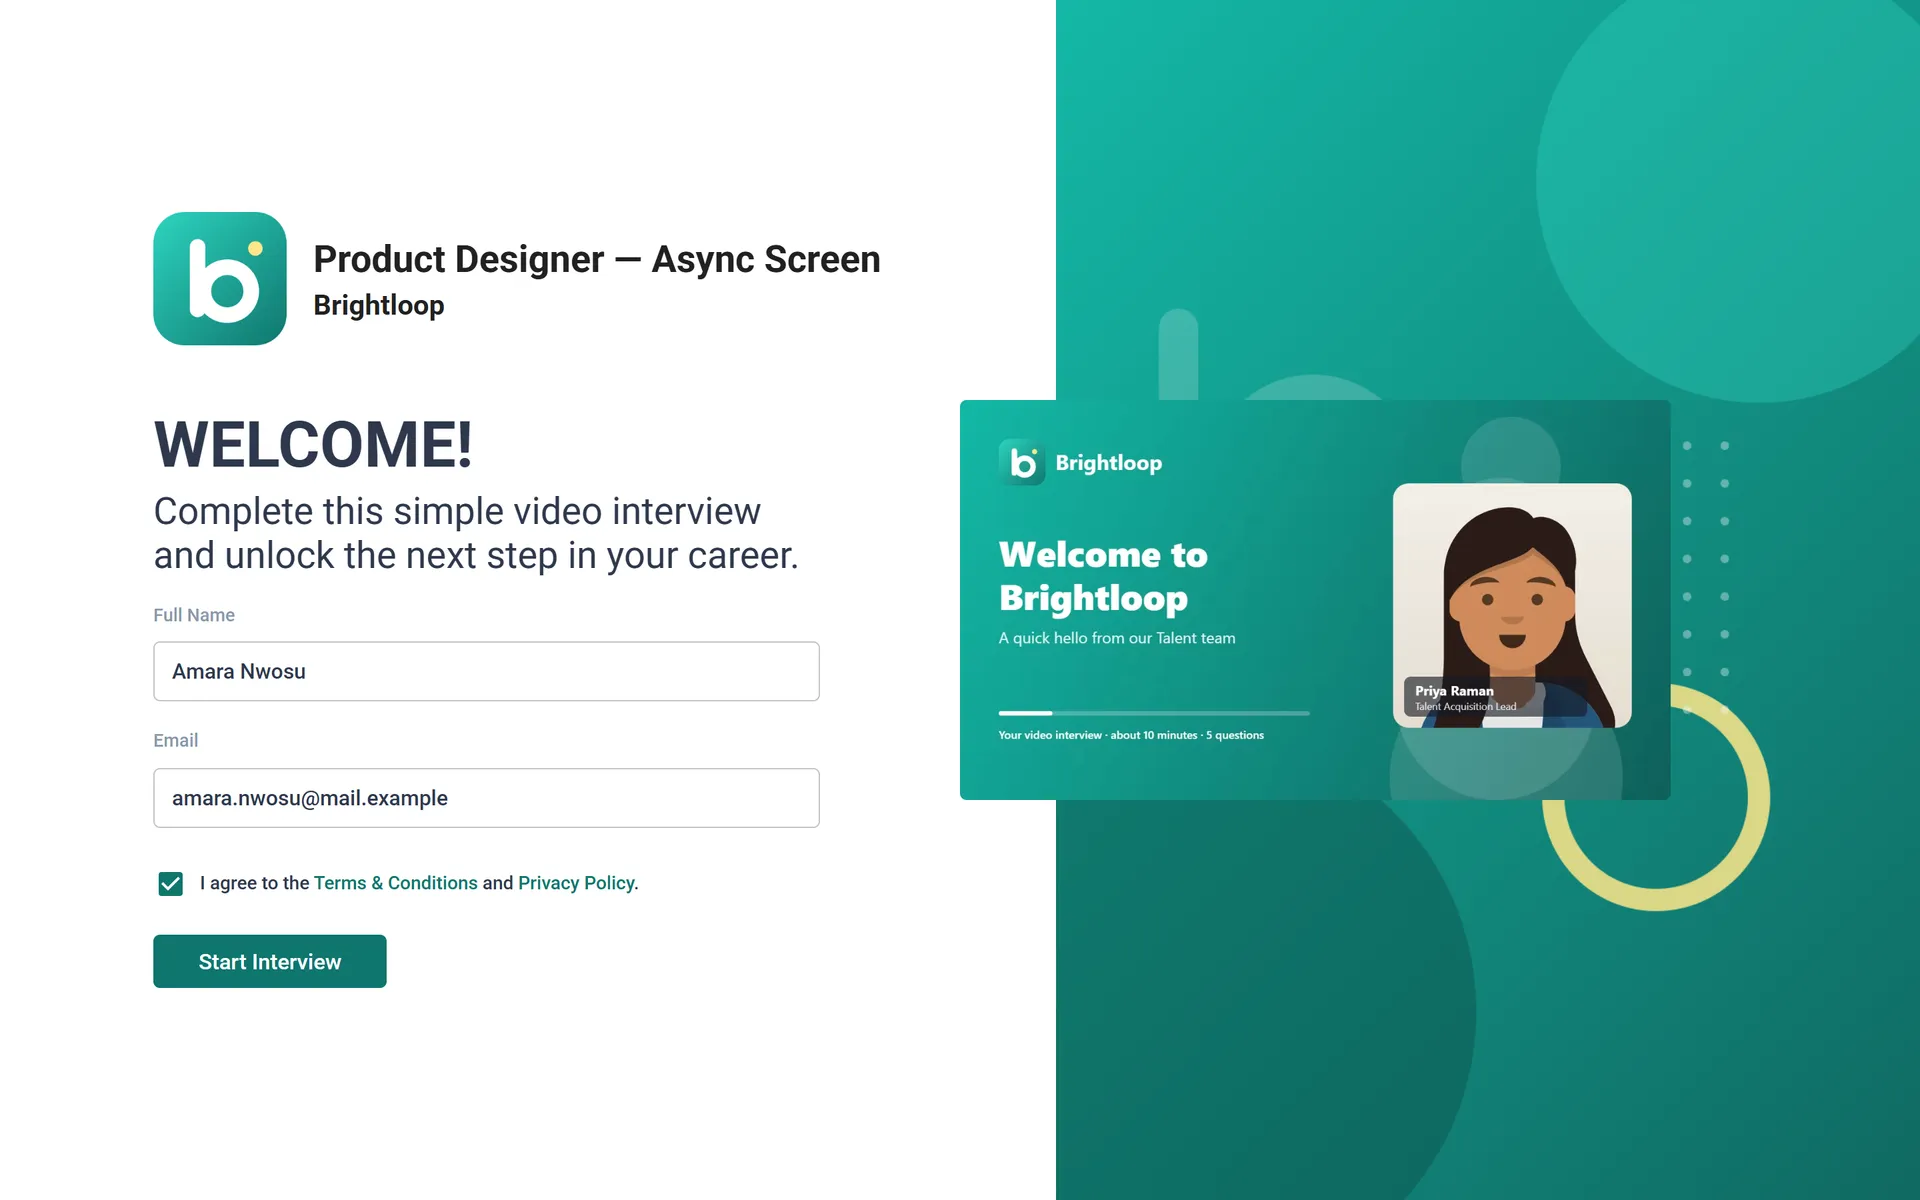Click the 'WELCOME!' heading
The height and width of the screenshot is (1200, 1920).
click(x=313, y=444)
